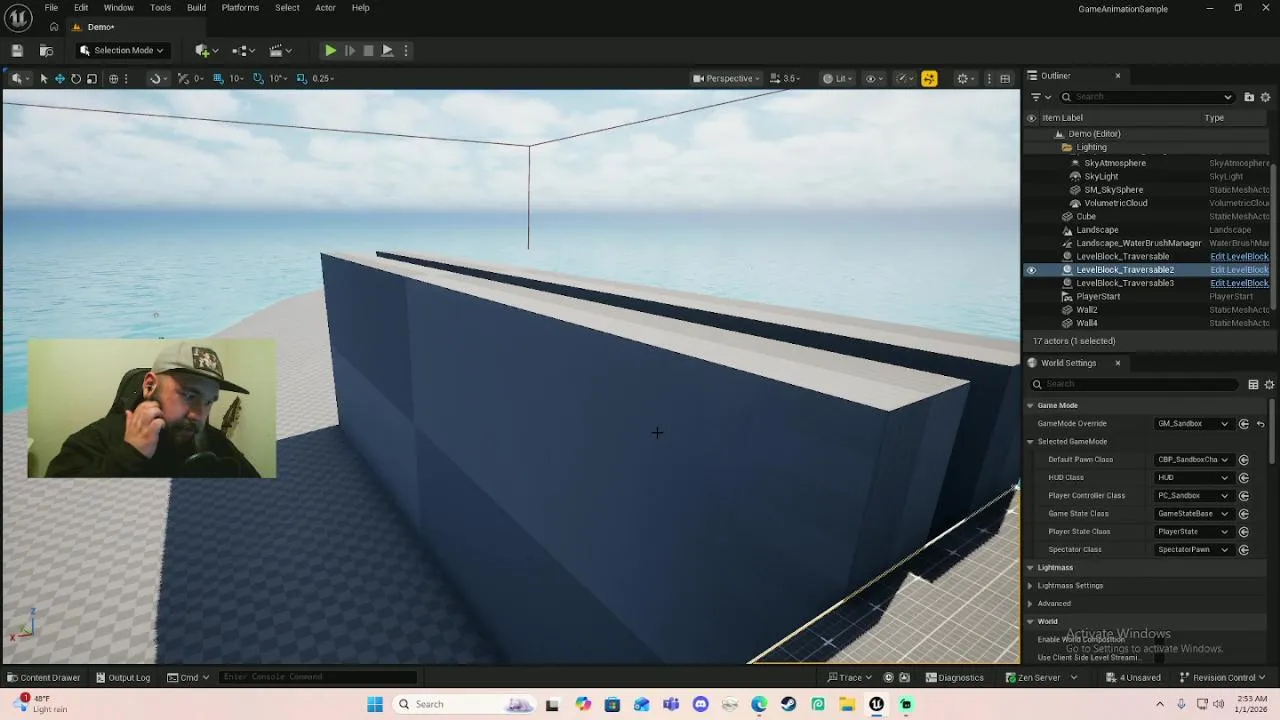The height and width of the screenshot is (720, 1280).
Task: Open the Build menu
Action: click(196, 8)
